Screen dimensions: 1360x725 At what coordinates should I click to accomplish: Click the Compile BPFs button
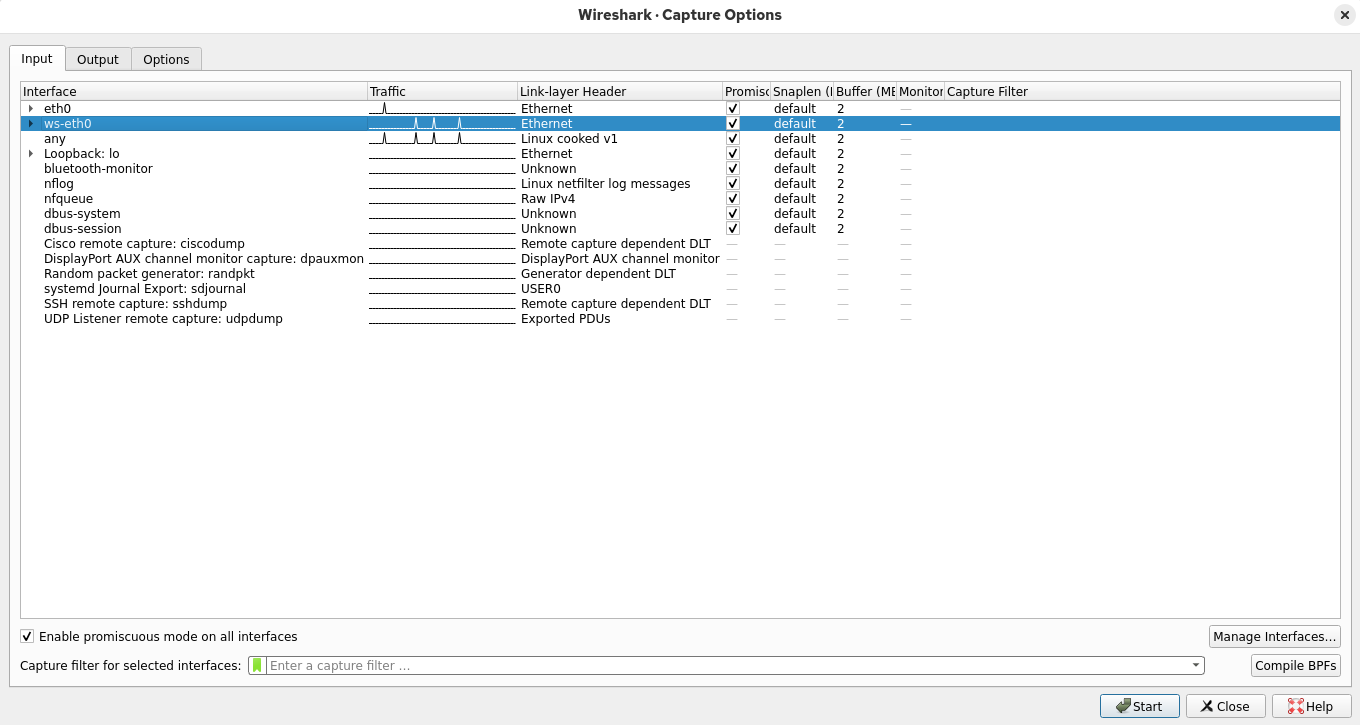tap(1295, 666)
